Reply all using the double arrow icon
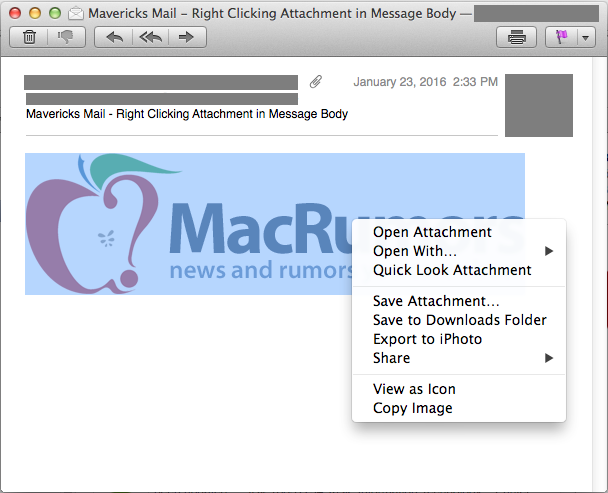The width and height of the screenshot is (608, 493). pos(150,37)
